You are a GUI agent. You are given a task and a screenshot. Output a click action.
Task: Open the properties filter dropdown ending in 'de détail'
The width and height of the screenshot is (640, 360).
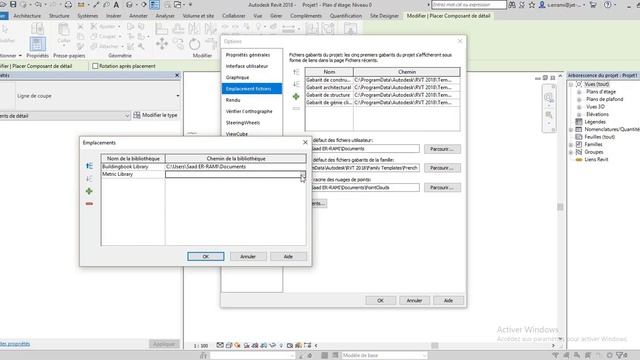click(127, 116)
